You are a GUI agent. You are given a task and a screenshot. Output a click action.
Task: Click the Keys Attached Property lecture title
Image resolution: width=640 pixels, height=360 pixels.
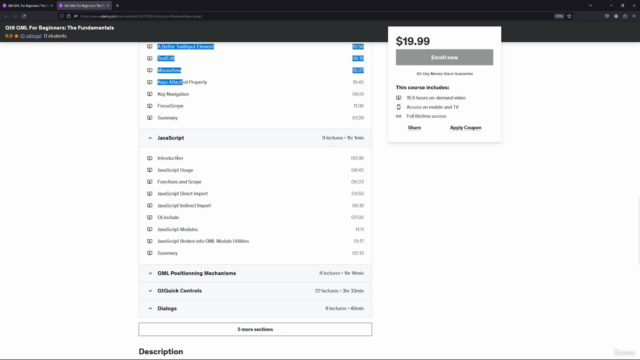click(182, 82)
